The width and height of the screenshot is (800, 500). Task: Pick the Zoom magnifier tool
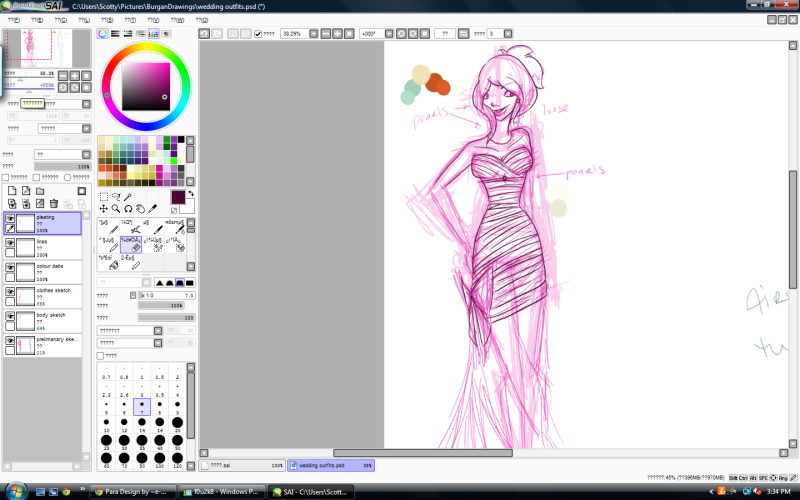(x=116, y=209)
